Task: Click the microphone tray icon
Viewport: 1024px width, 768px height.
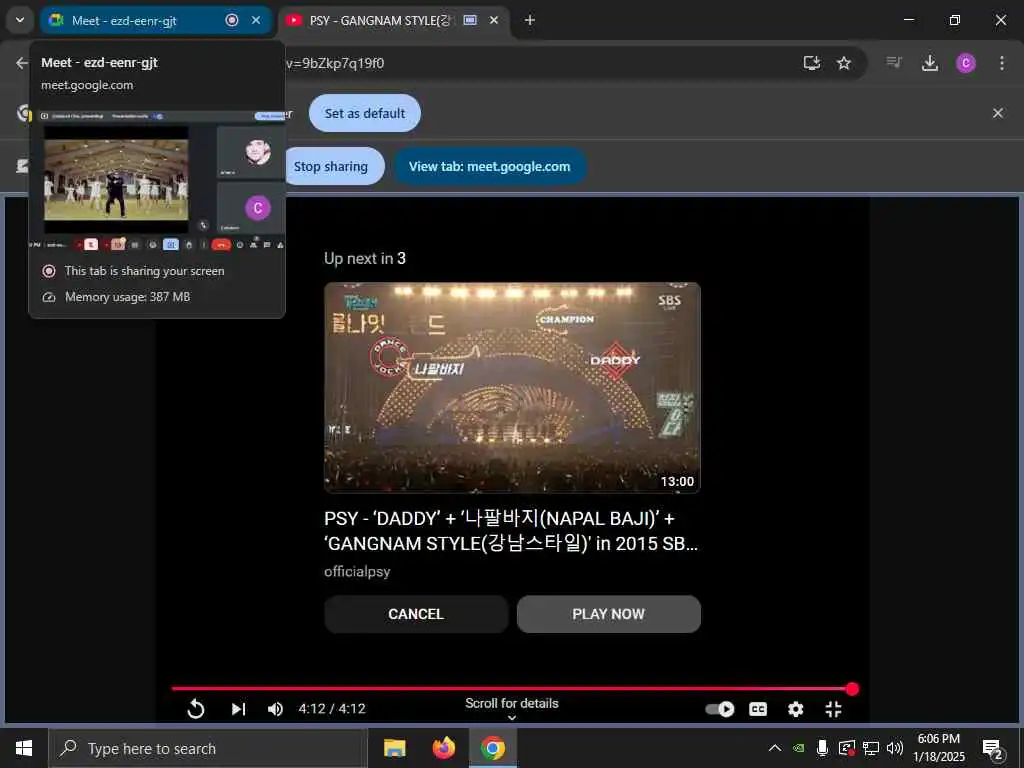Action: (822, 748)
